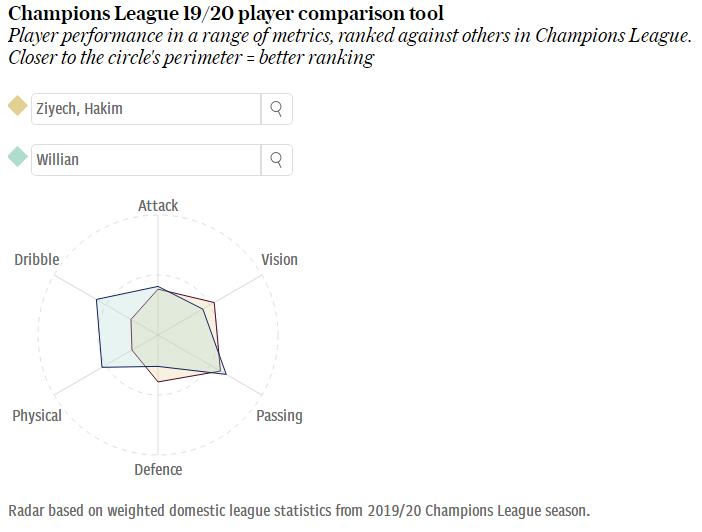Screen dimensions: 702x532
Task: Click the gold diamond marker for Ziyech
Action: point(18,106)
